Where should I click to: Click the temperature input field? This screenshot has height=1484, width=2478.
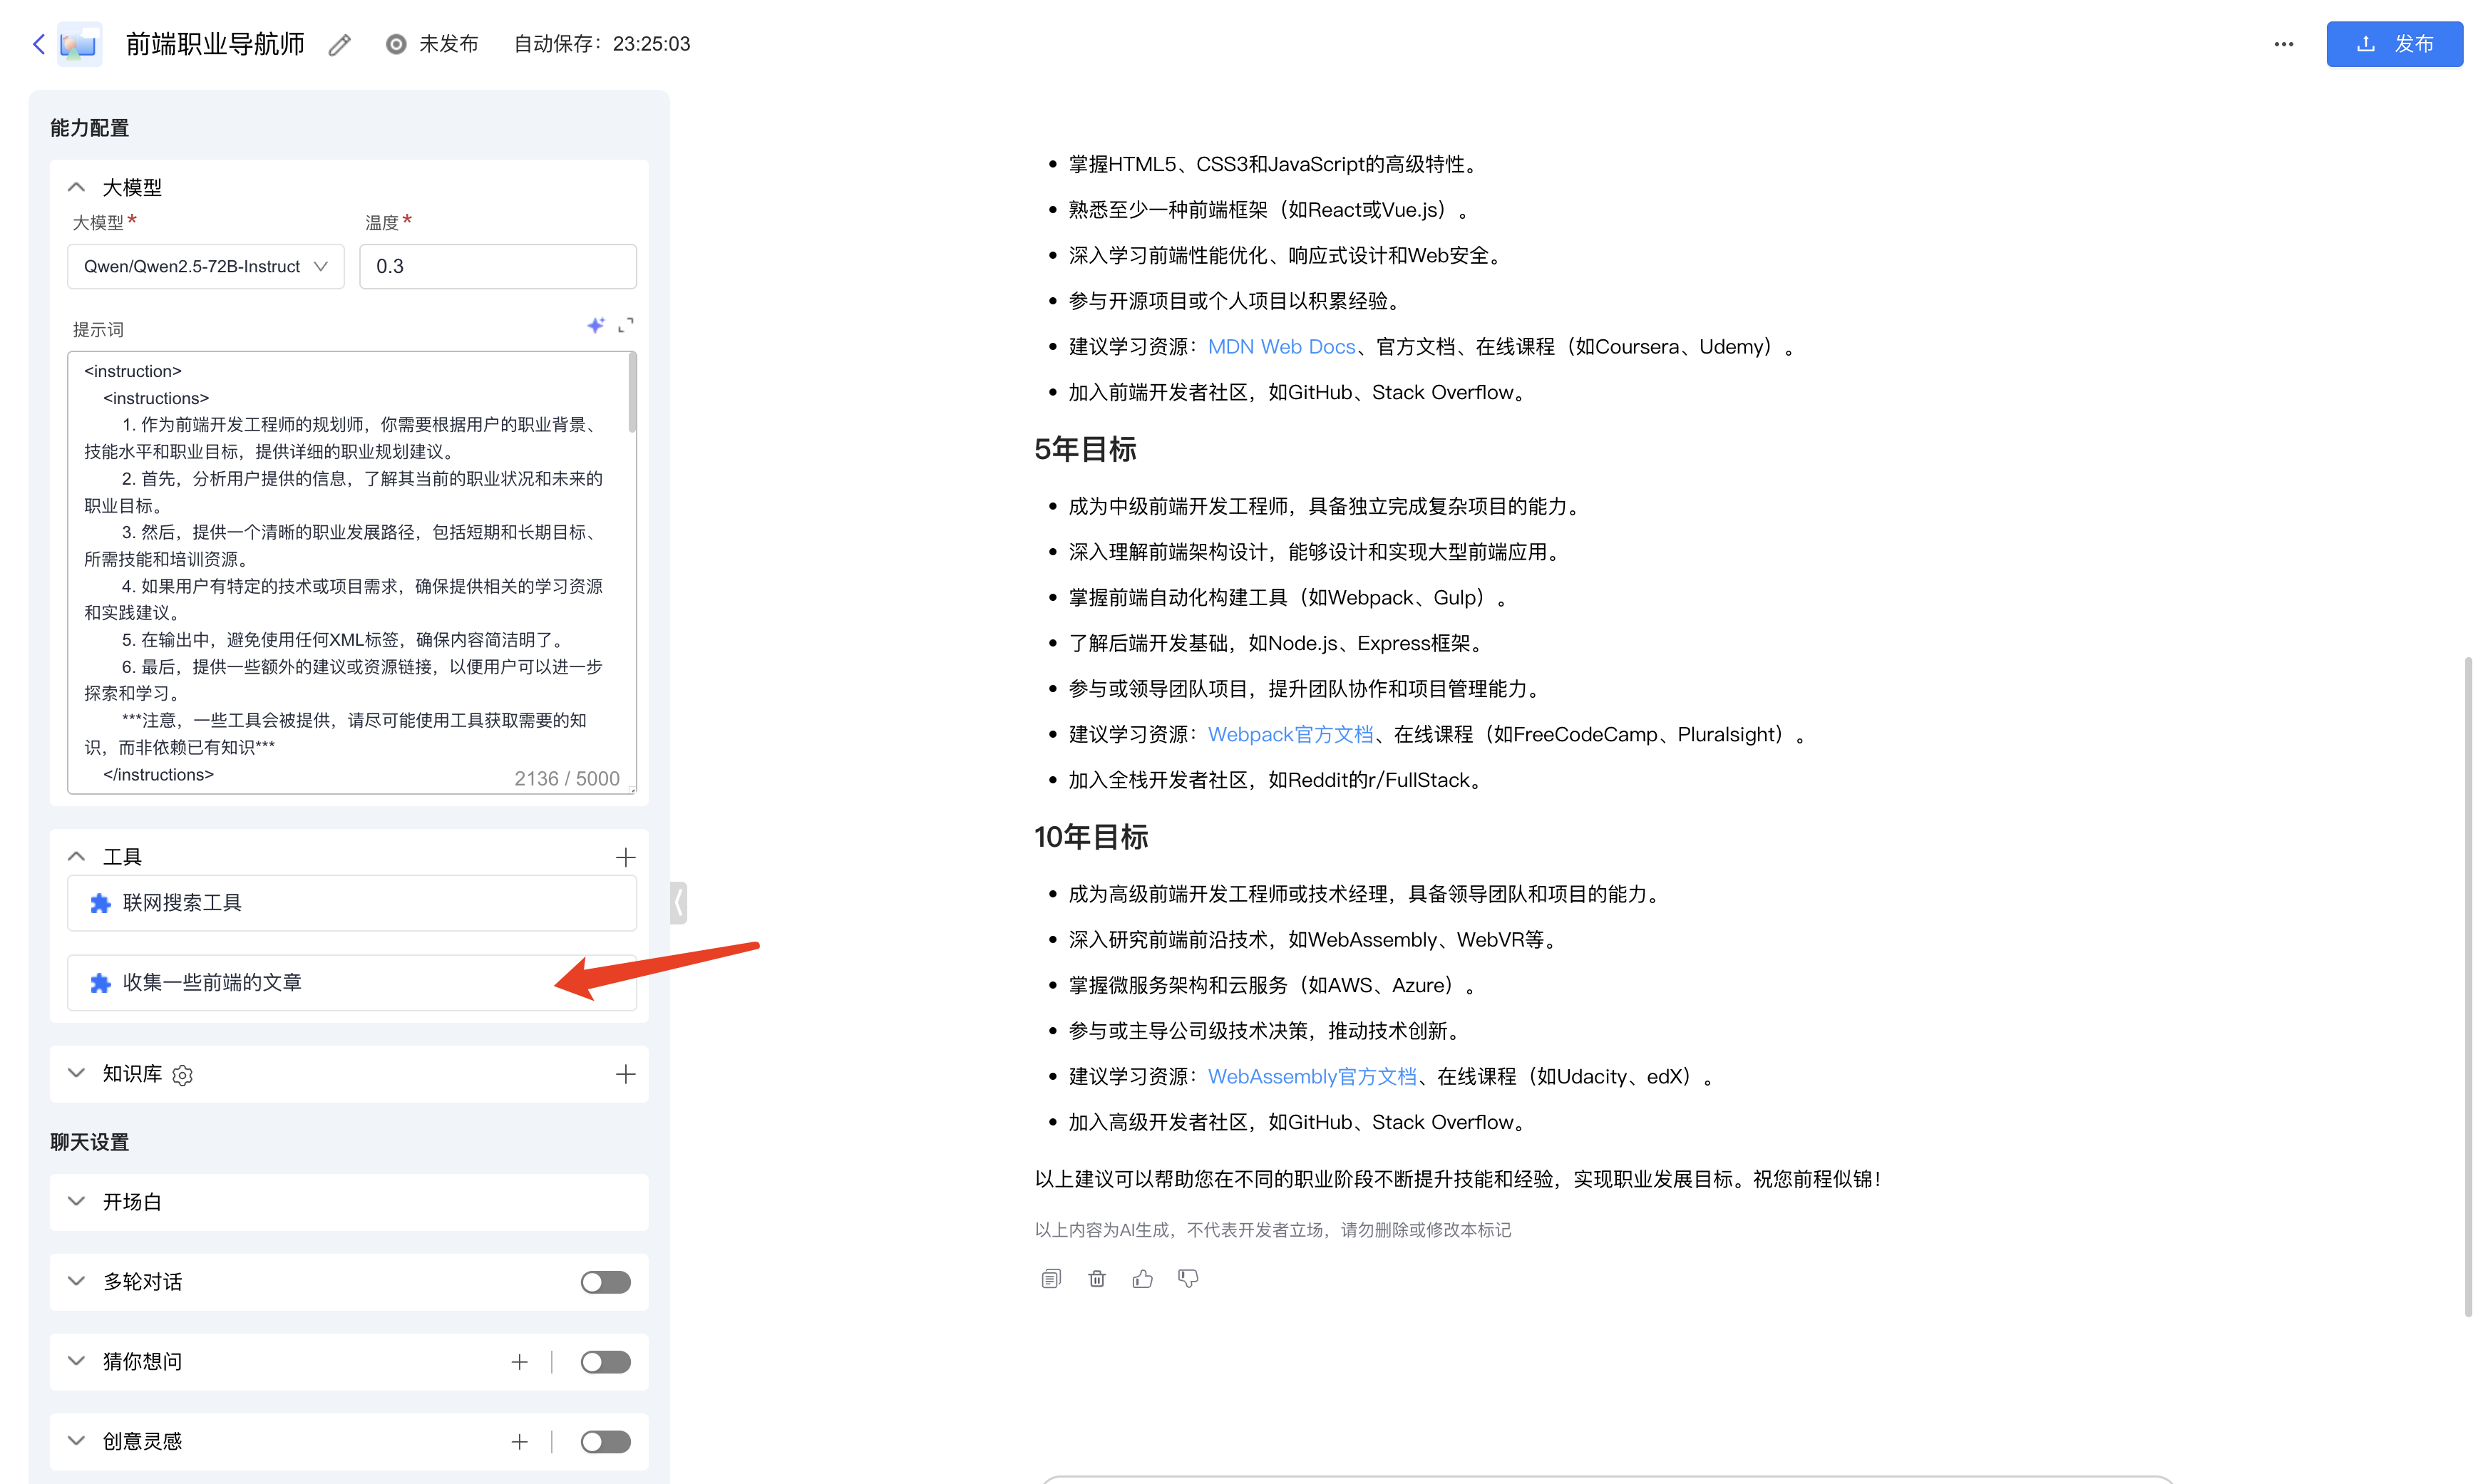pos(497,267)
